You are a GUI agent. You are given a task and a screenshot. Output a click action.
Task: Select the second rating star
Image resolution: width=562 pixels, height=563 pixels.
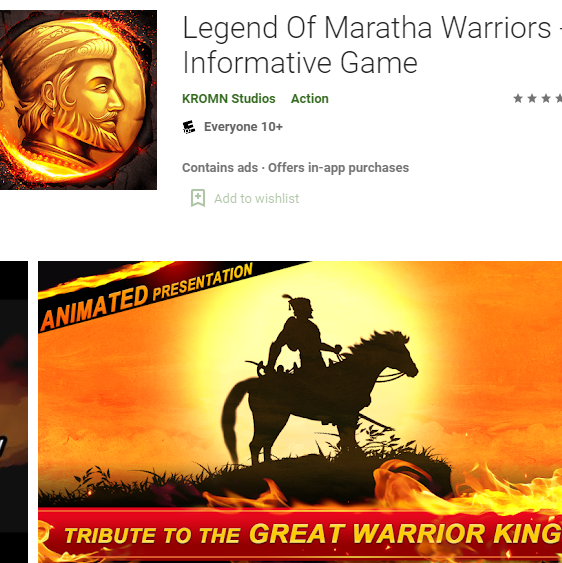532,98
